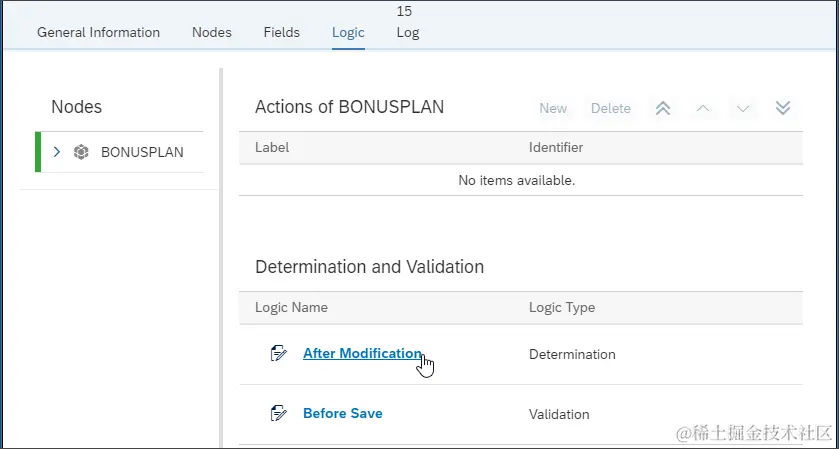Open the Fields tab
The height and width of the screenshot is (449, 839).
click(281, 32)
